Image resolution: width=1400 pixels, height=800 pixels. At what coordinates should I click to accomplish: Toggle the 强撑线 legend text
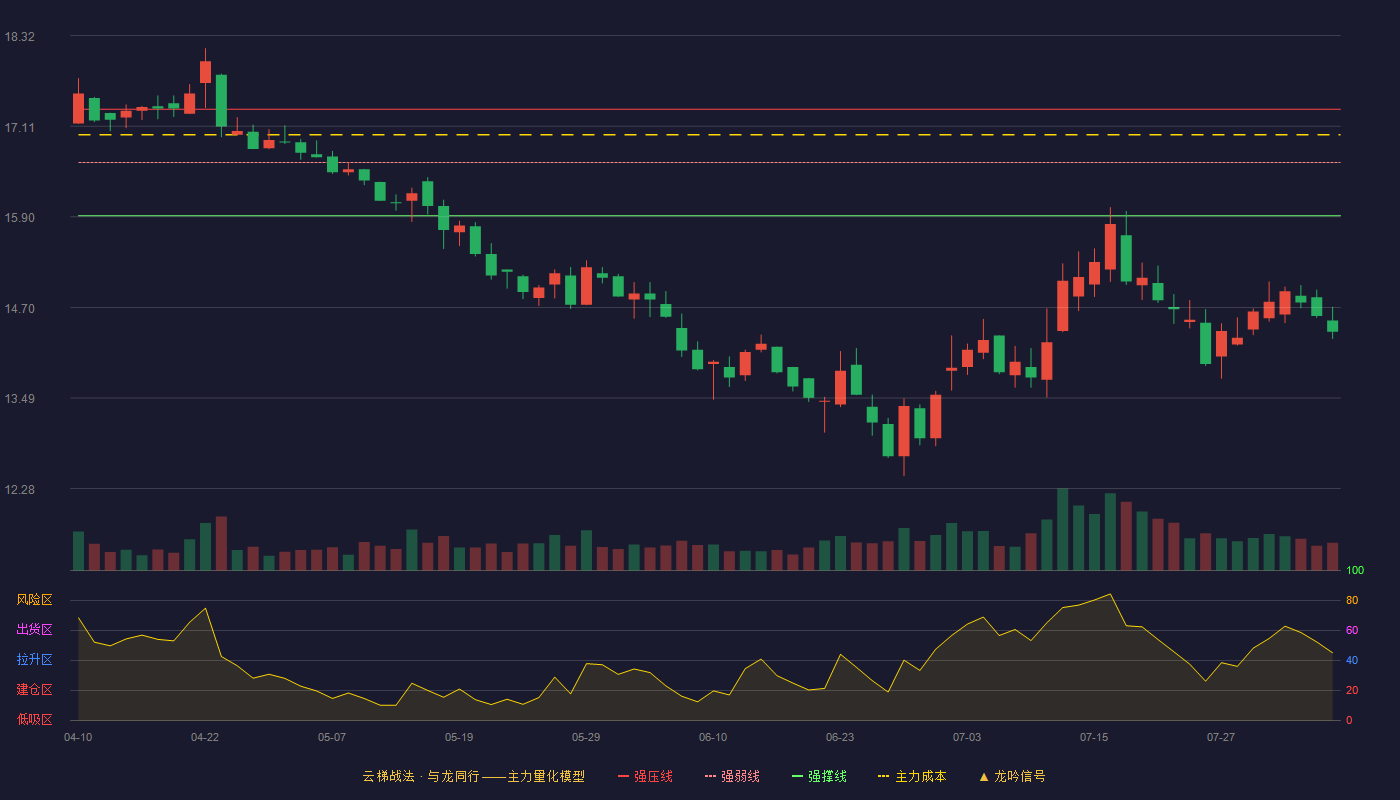point(827,776)
